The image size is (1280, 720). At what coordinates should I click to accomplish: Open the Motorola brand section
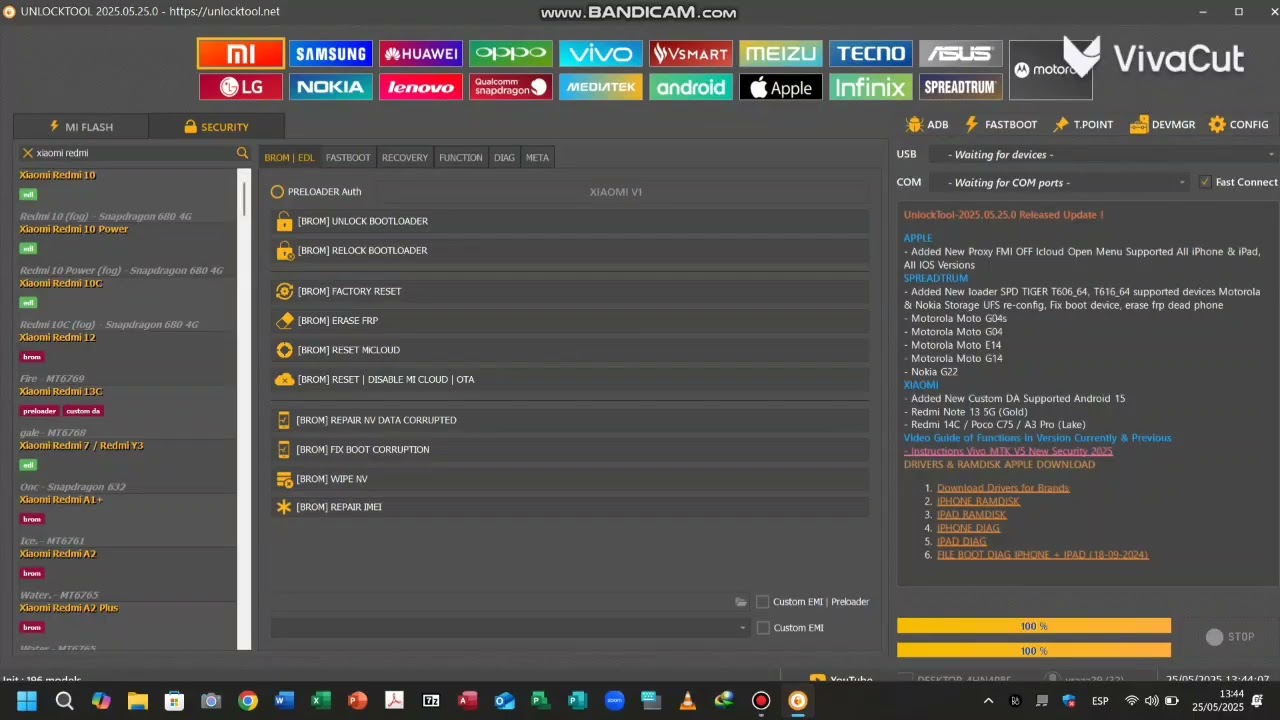tap(1051, 70)
